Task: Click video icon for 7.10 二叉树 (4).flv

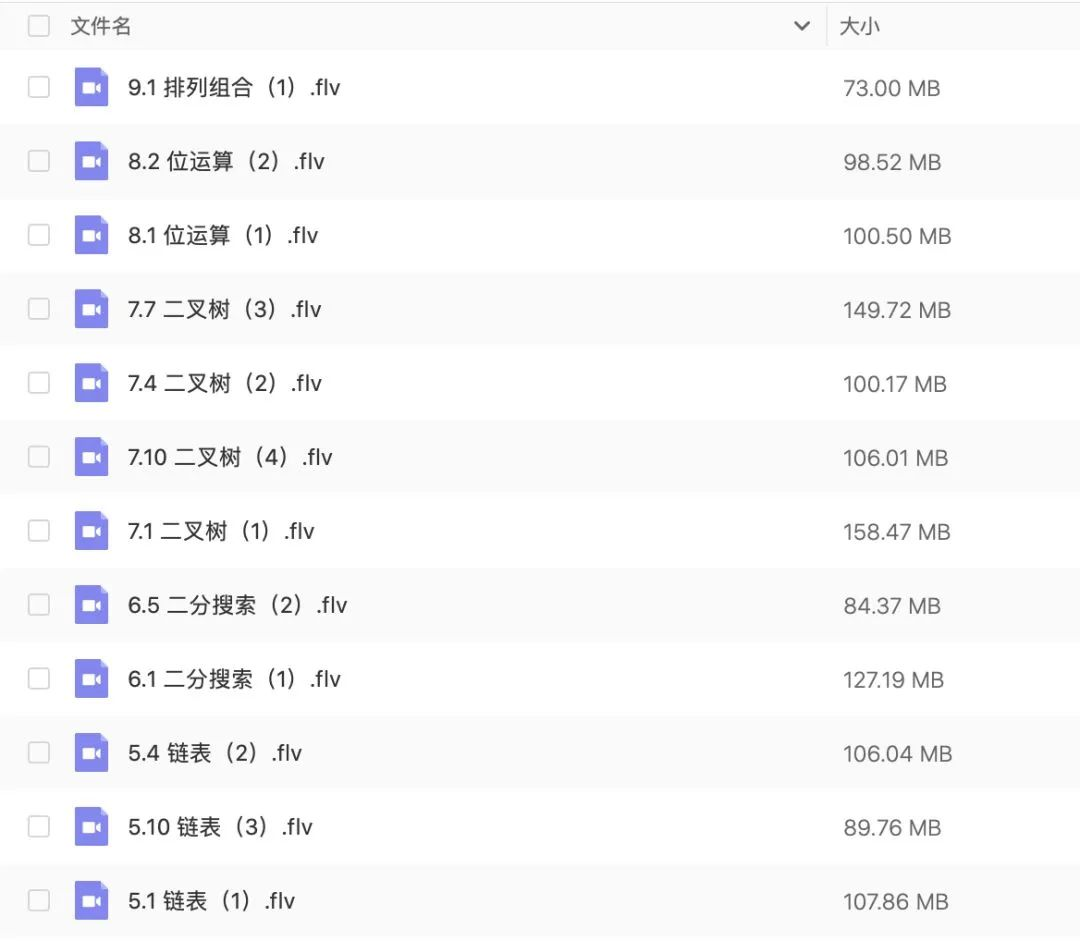Action: coord(91,457)
